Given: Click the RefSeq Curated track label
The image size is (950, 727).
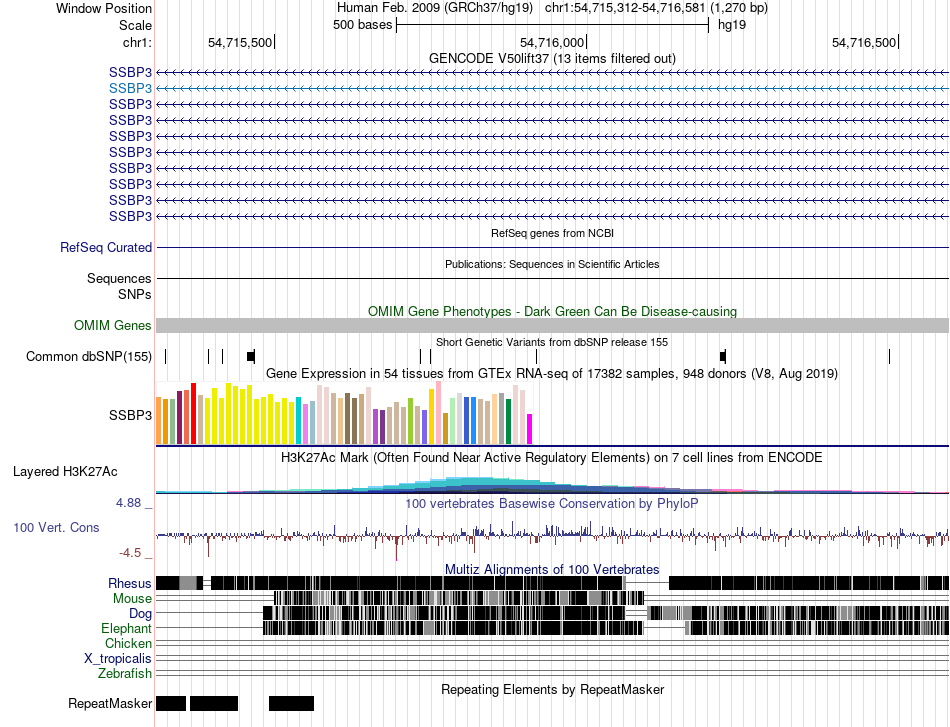Looking at the screenshot, I should [106, 247].
